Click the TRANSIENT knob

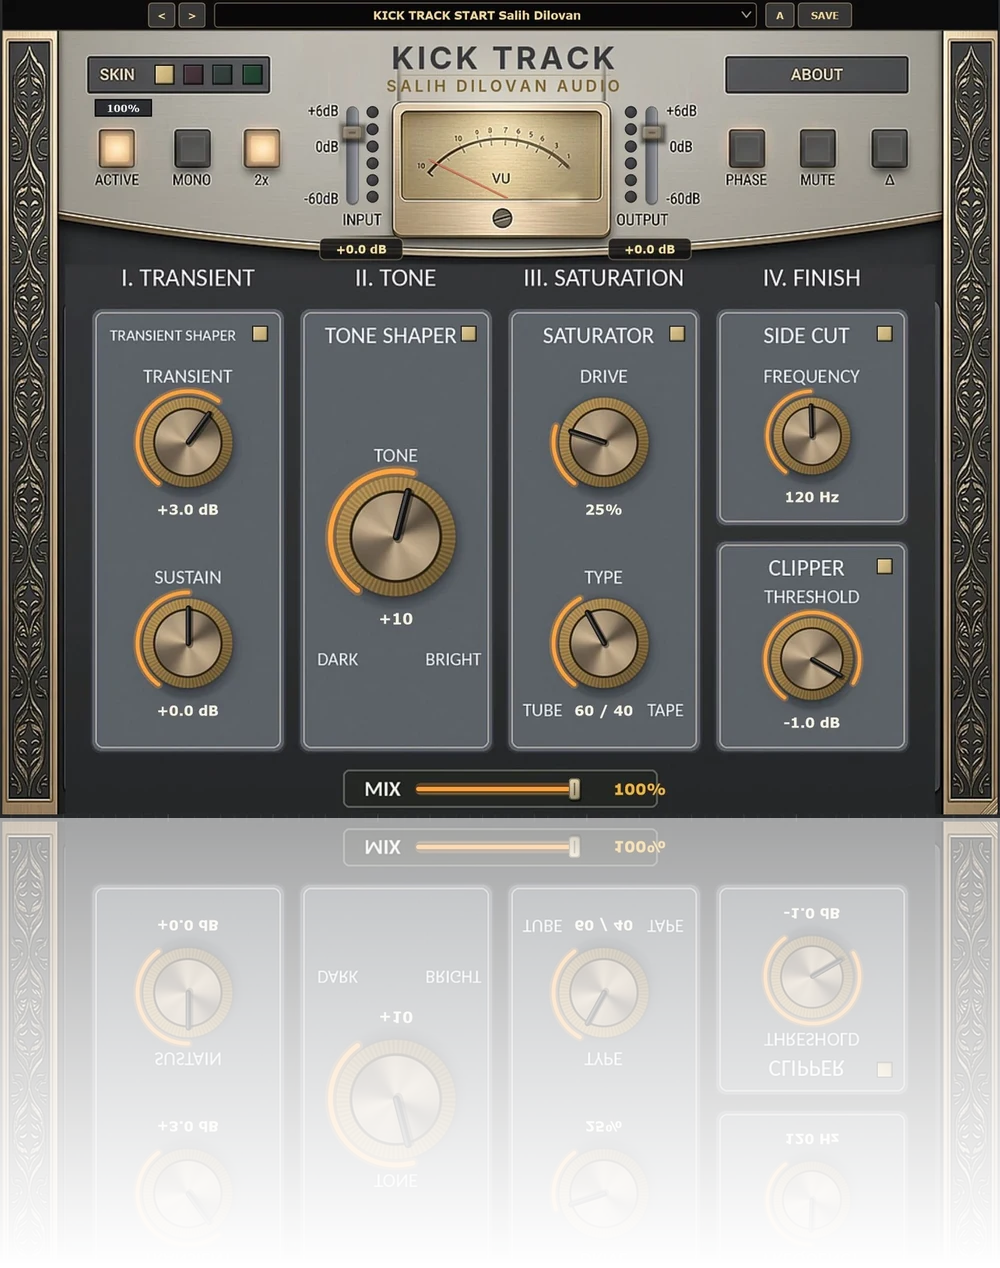(x=187, y=441)
